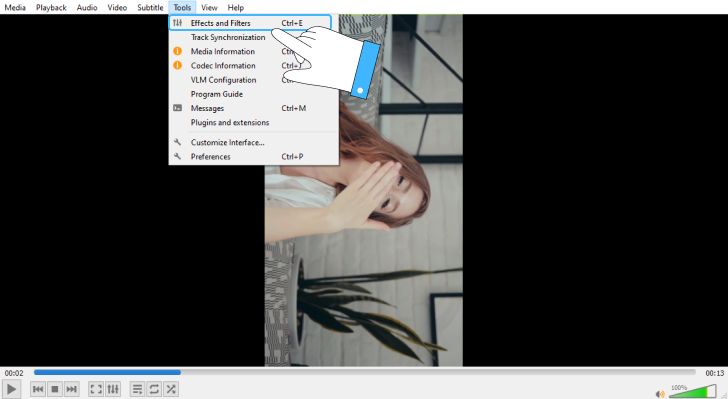Click the Preferences wrench icon
The width and height of the screenshot is (728, 399).
click(x=177, y=157)
